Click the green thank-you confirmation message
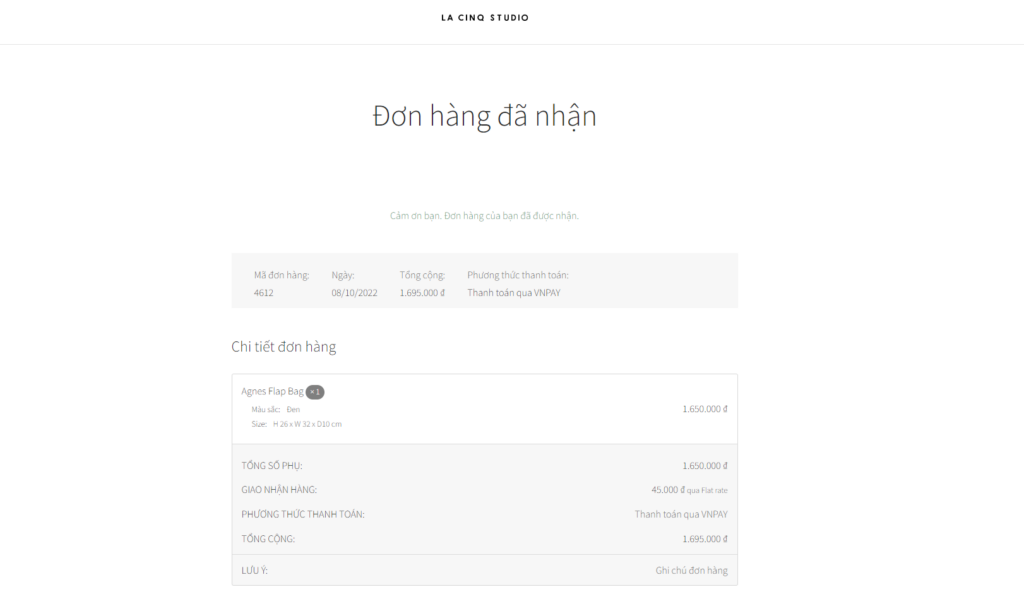Viewport: 1024px width, 616px height. [485, 216]
